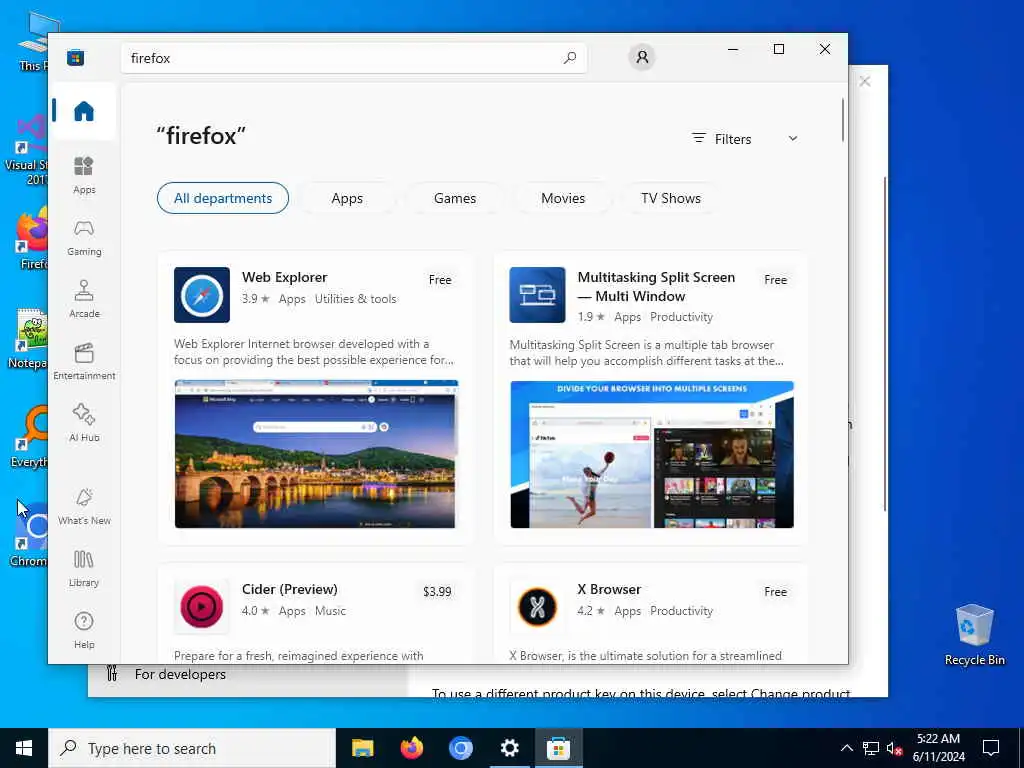Select the All departments filter tab
Viewport: 1024px width, 768px height.
[223, 198]
